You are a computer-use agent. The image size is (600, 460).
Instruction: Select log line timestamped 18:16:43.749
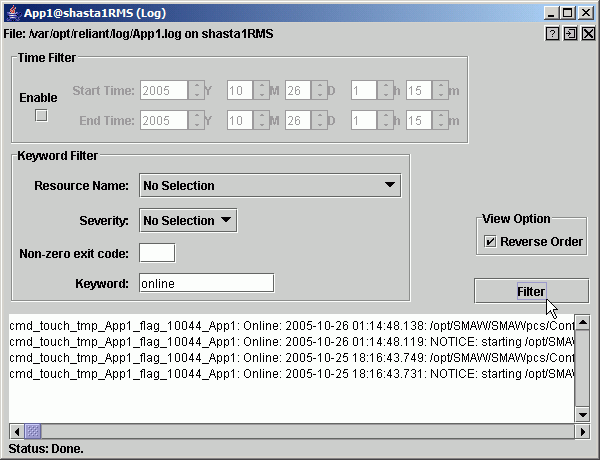pos(292,357)
